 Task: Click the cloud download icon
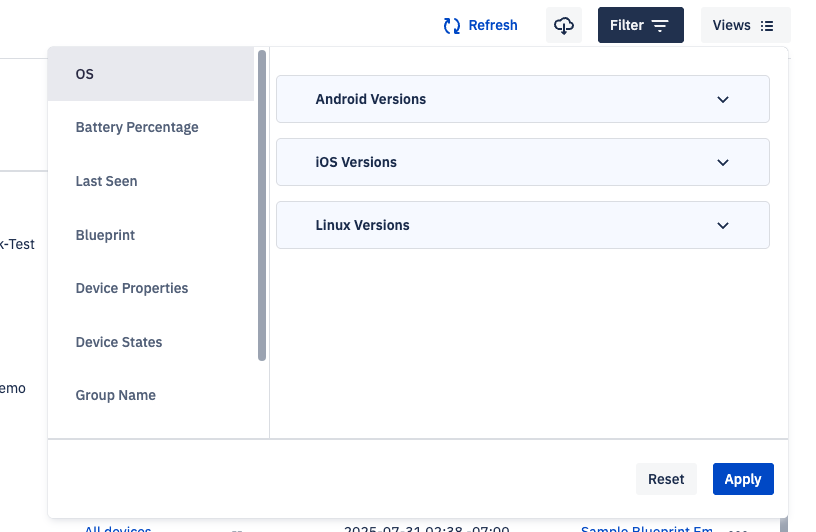[564, 26]
